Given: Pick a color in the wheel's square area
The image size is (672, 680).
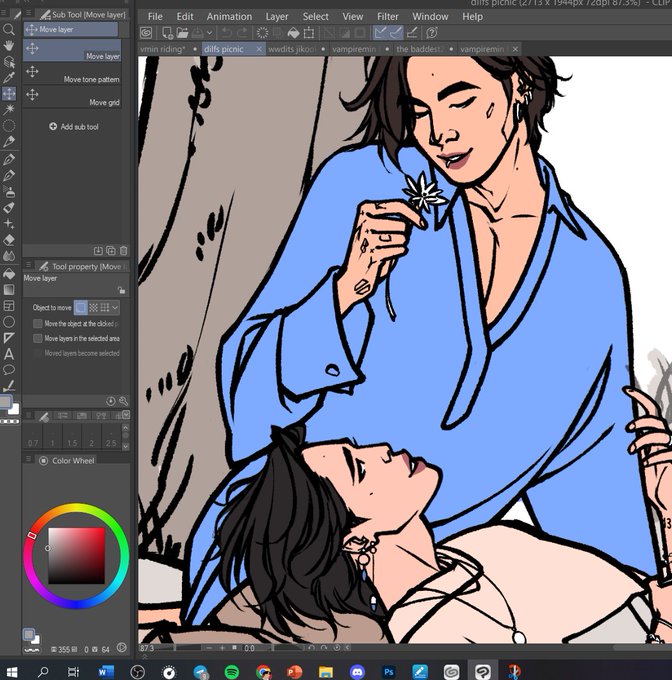Looking at the screenshot, I should pos(76,556).
